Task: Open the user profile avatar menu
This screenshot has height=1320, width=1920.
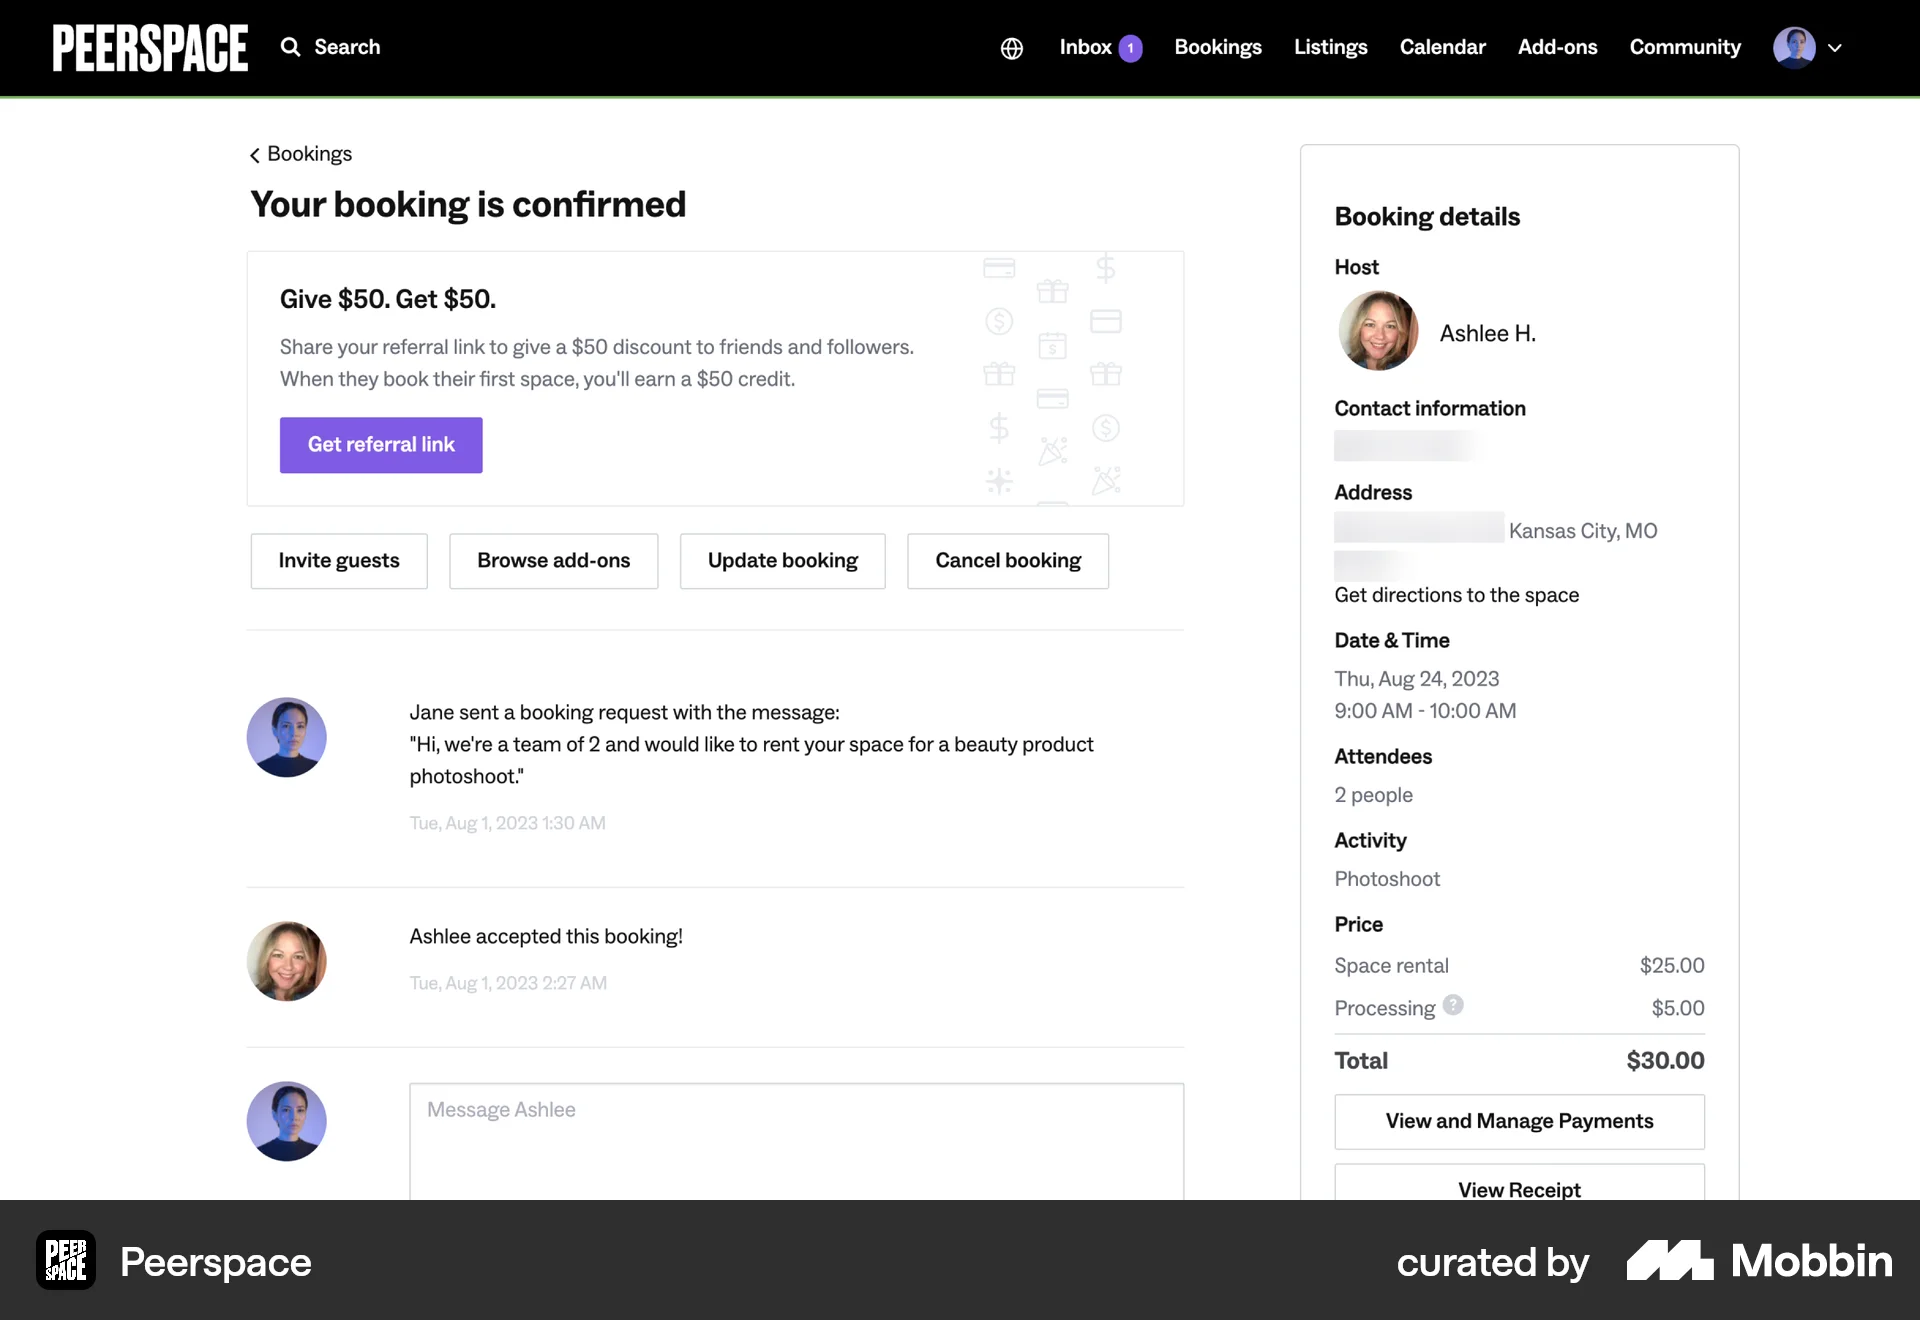Action: 1794,48
